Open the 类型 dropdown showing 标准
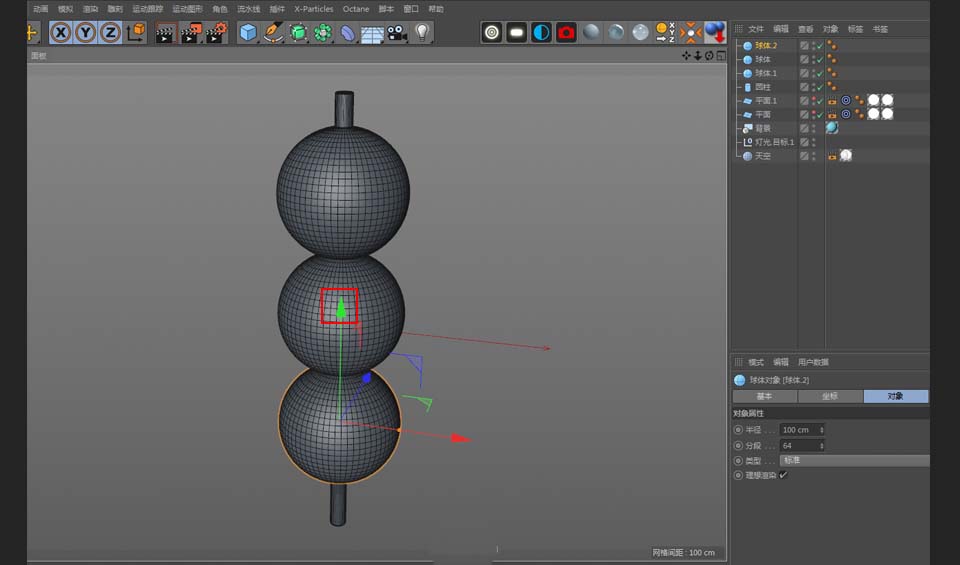The width and height of the screenshot is (960, 565). click(x=854, y=460)
